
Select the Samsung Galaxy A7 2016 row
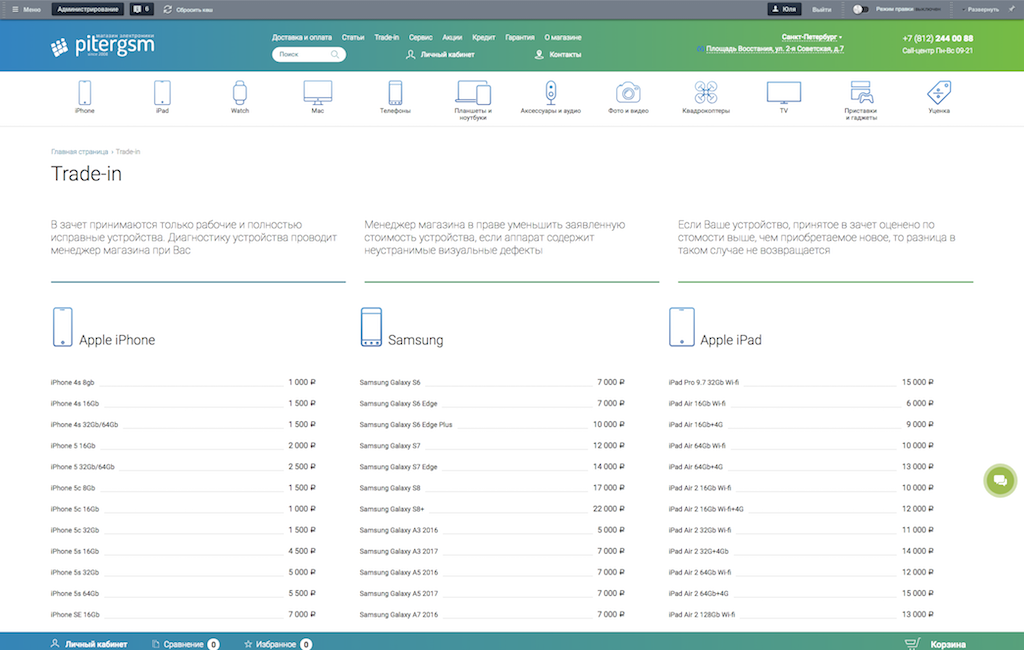(x=492, y=615)
